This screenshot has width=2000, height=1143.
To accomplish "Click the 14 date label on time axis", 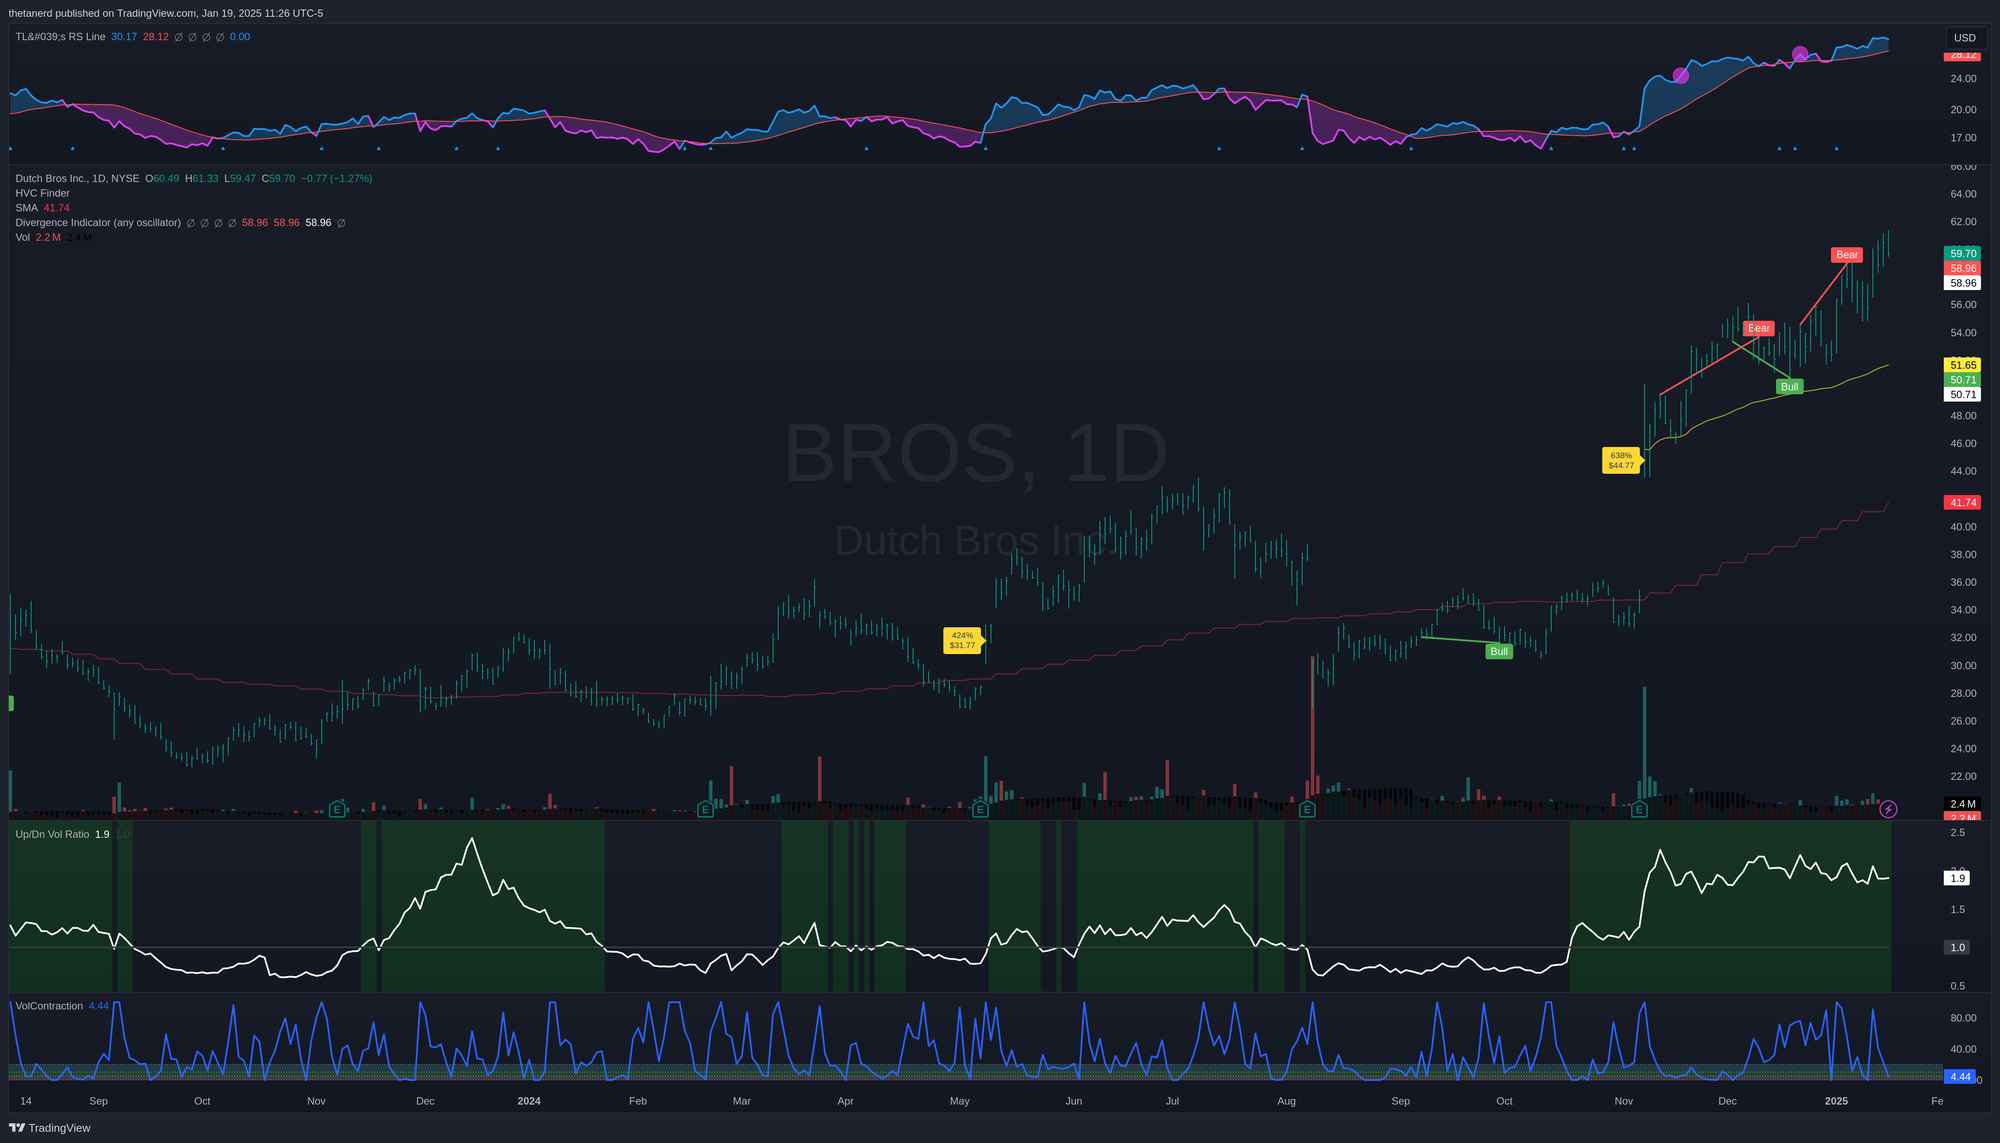I will [26, 1101].
